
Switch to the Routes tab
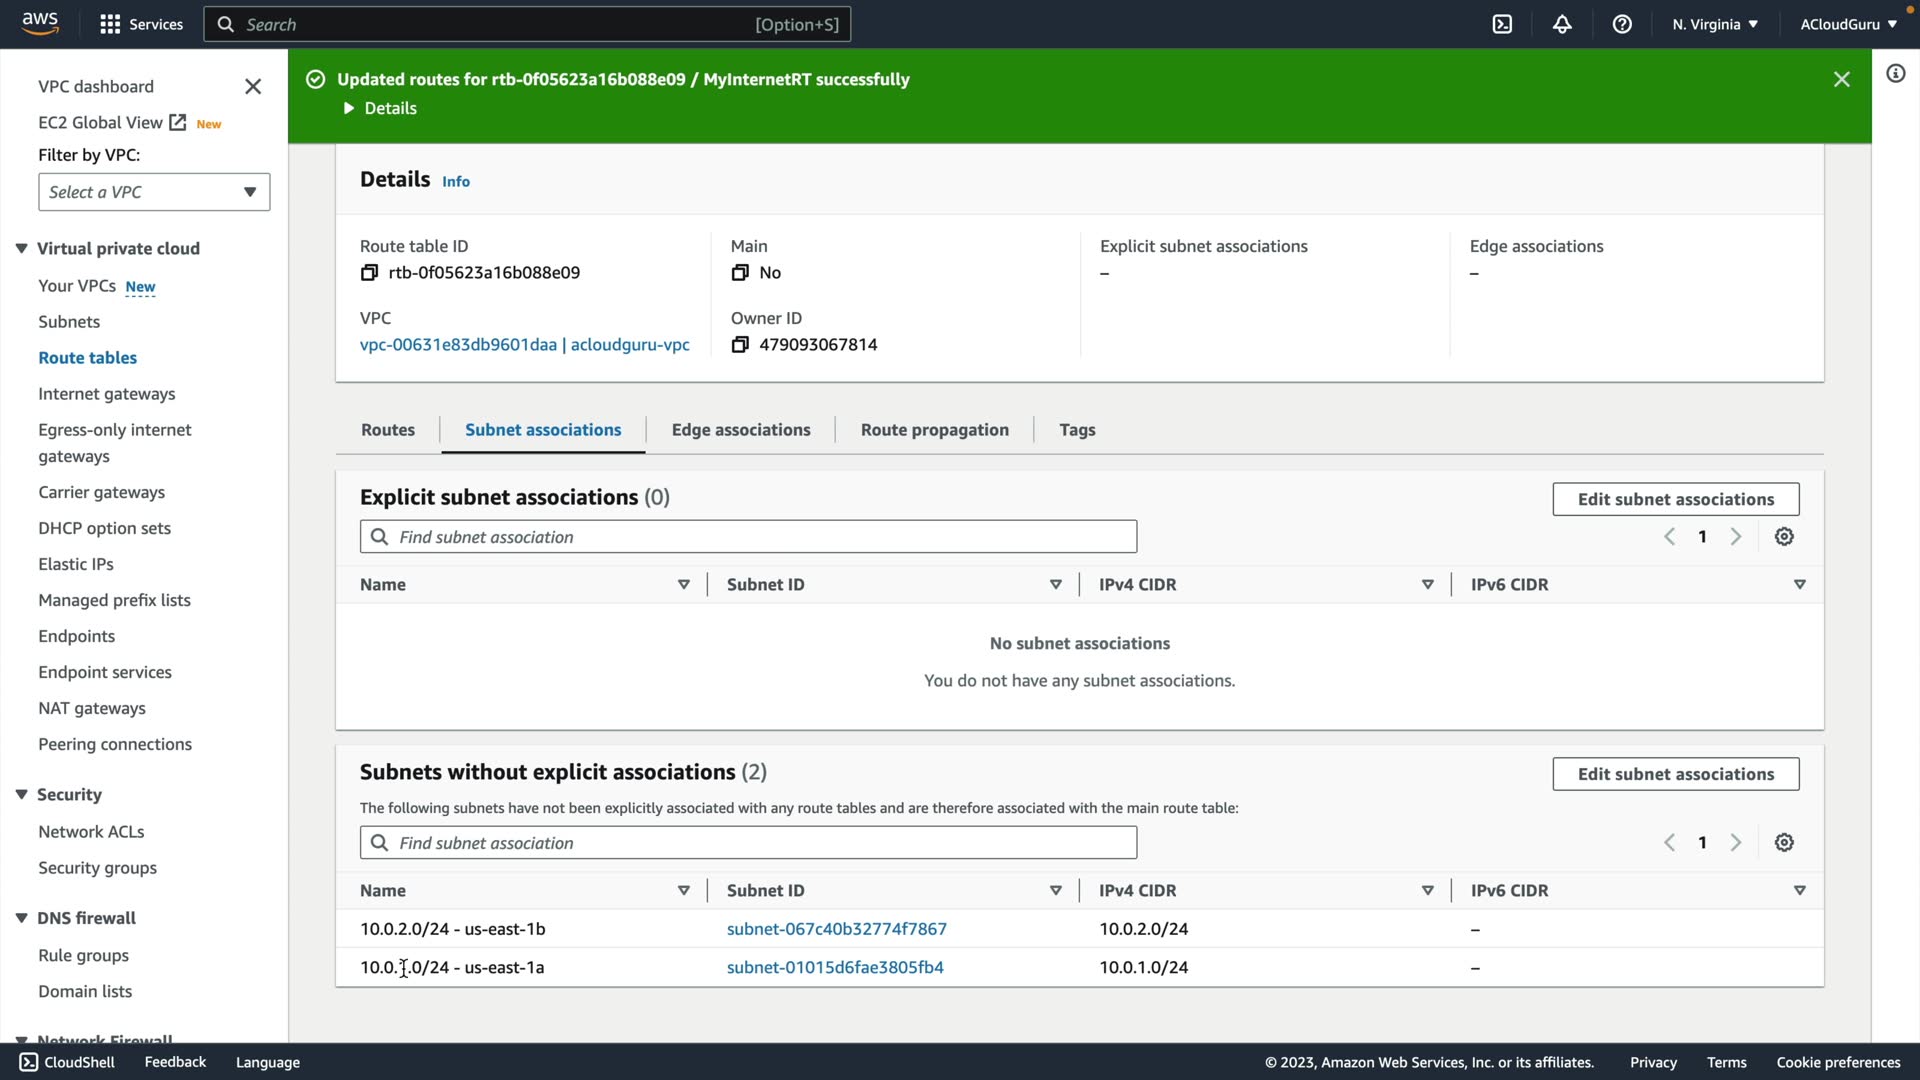click(387, 430)
